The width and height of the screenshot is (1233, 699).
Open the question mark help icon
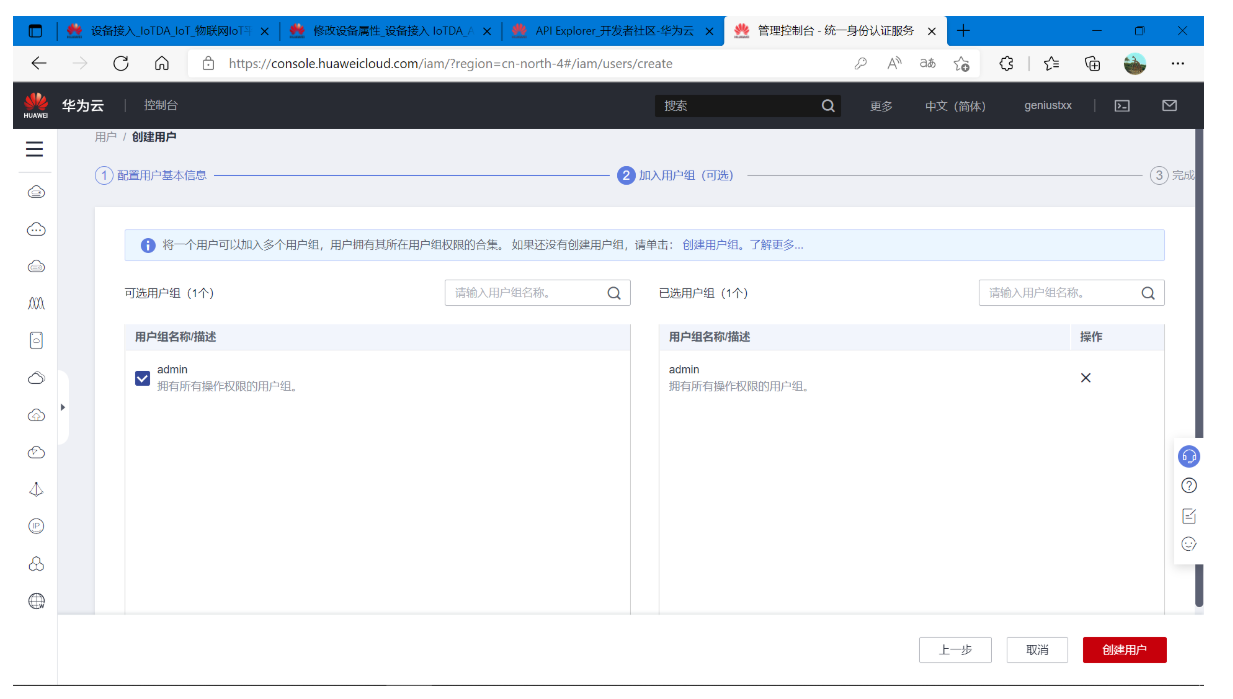tap(1189, 486)
